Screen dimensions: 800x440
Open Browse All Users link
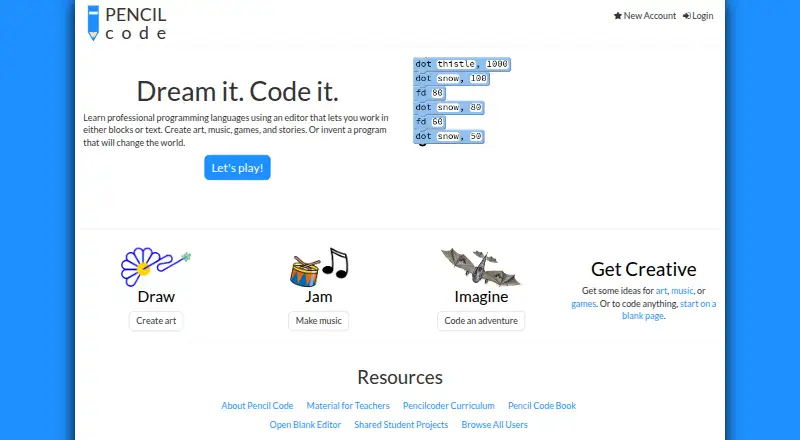(x=494, y=425)
